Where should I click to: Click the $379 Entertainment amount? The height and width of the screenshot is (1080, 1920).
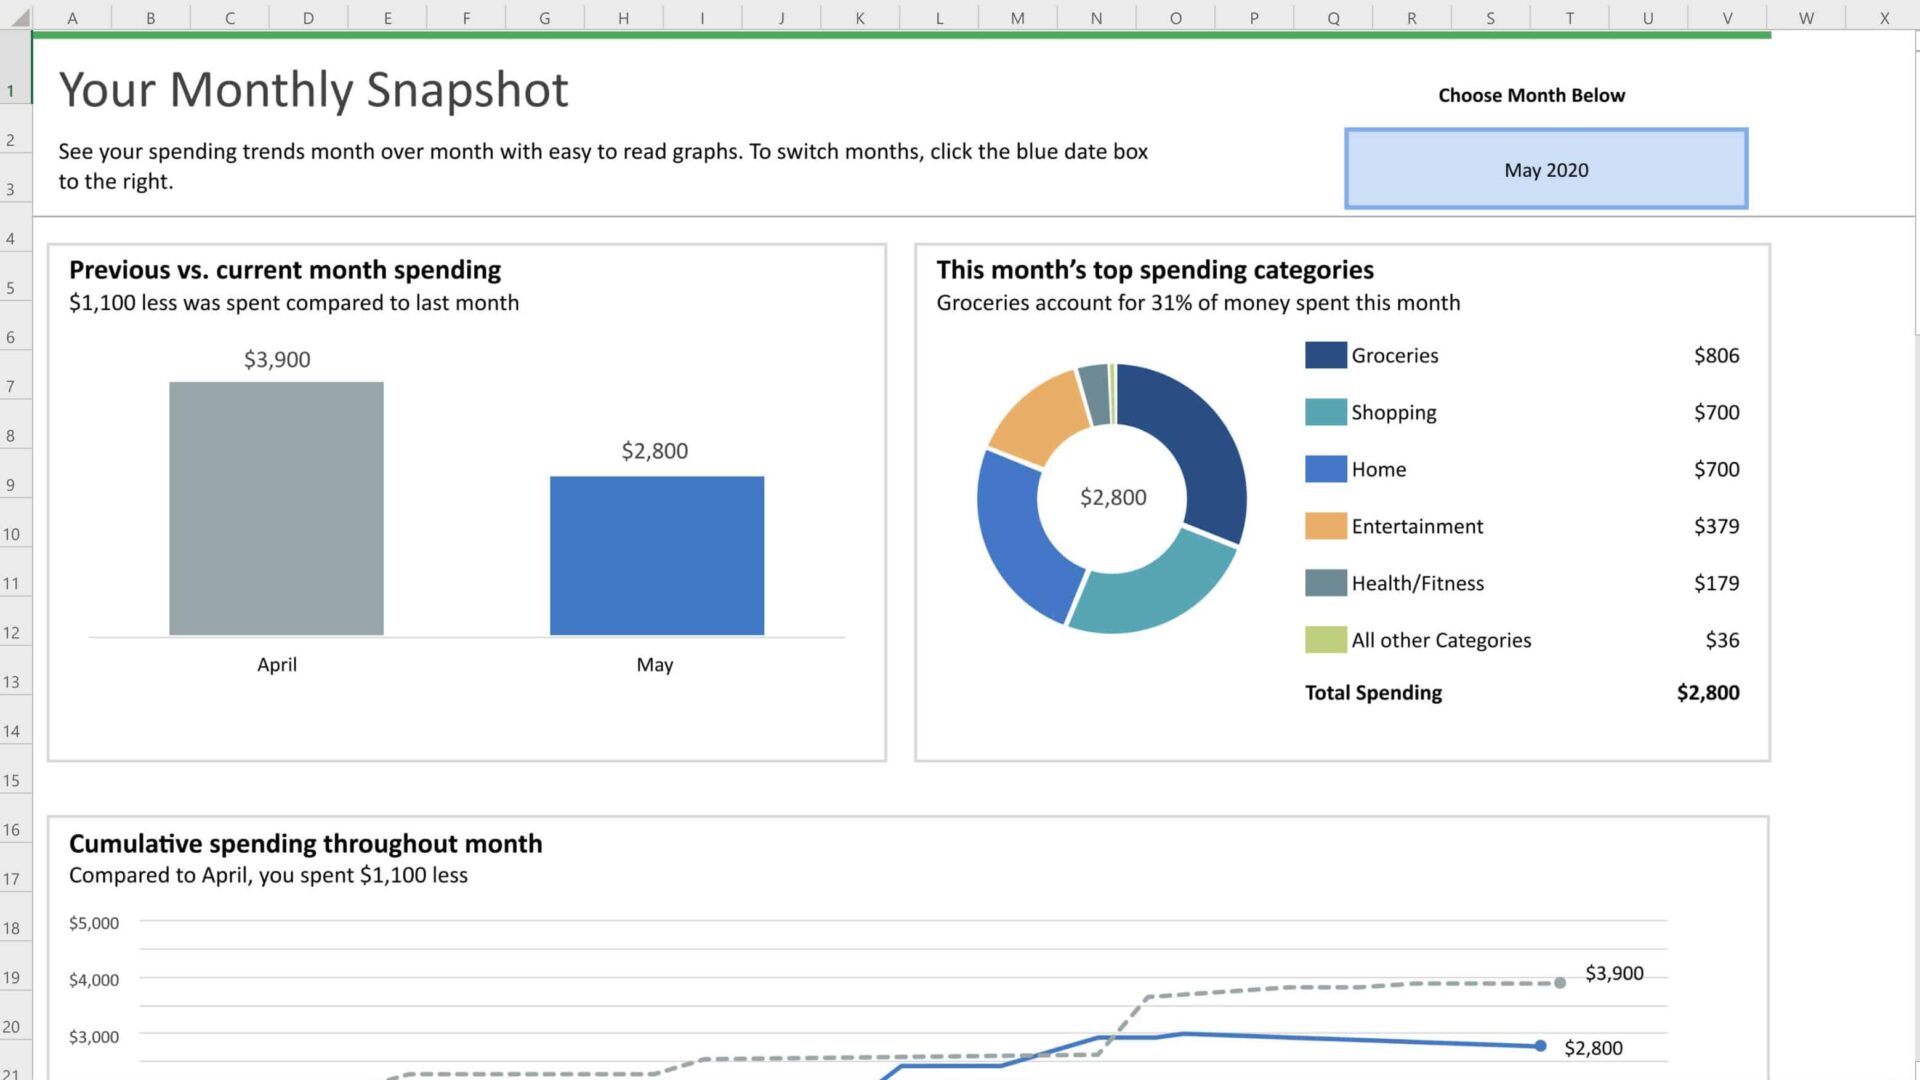click(1716, 526)
